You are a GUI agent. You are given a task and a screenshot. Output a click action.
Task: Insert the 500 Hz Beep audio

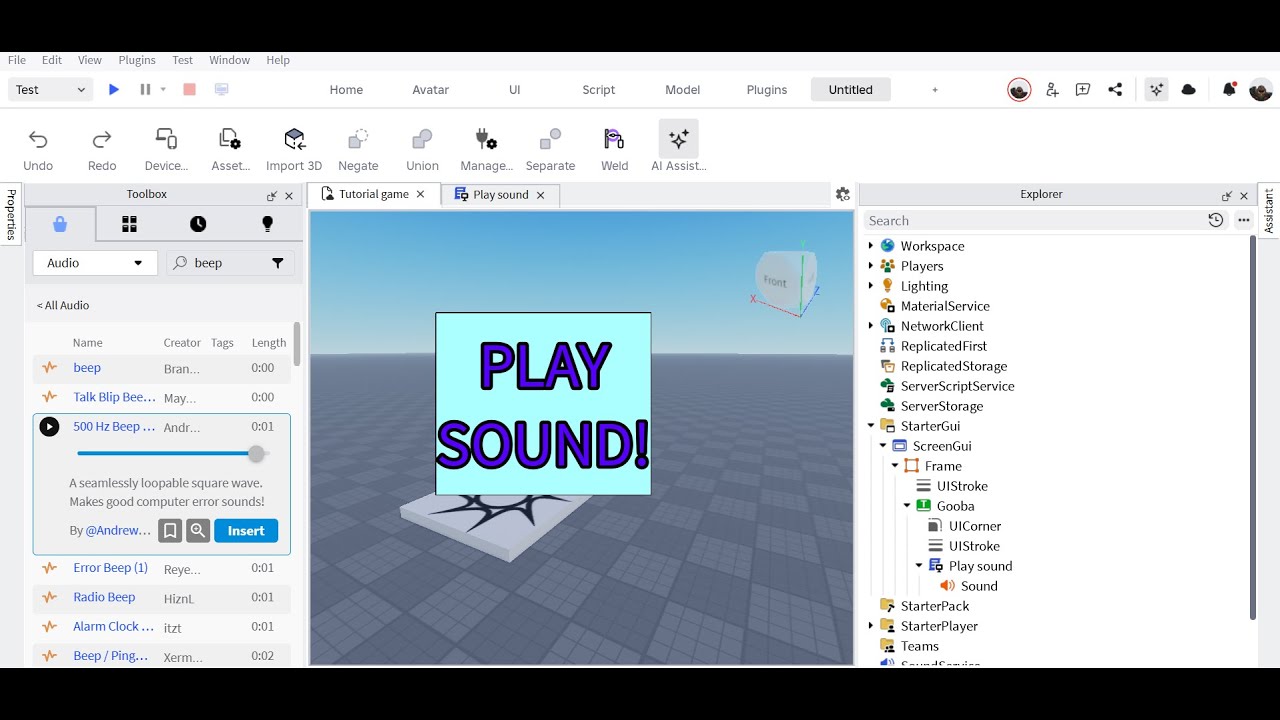coord(246,531)
